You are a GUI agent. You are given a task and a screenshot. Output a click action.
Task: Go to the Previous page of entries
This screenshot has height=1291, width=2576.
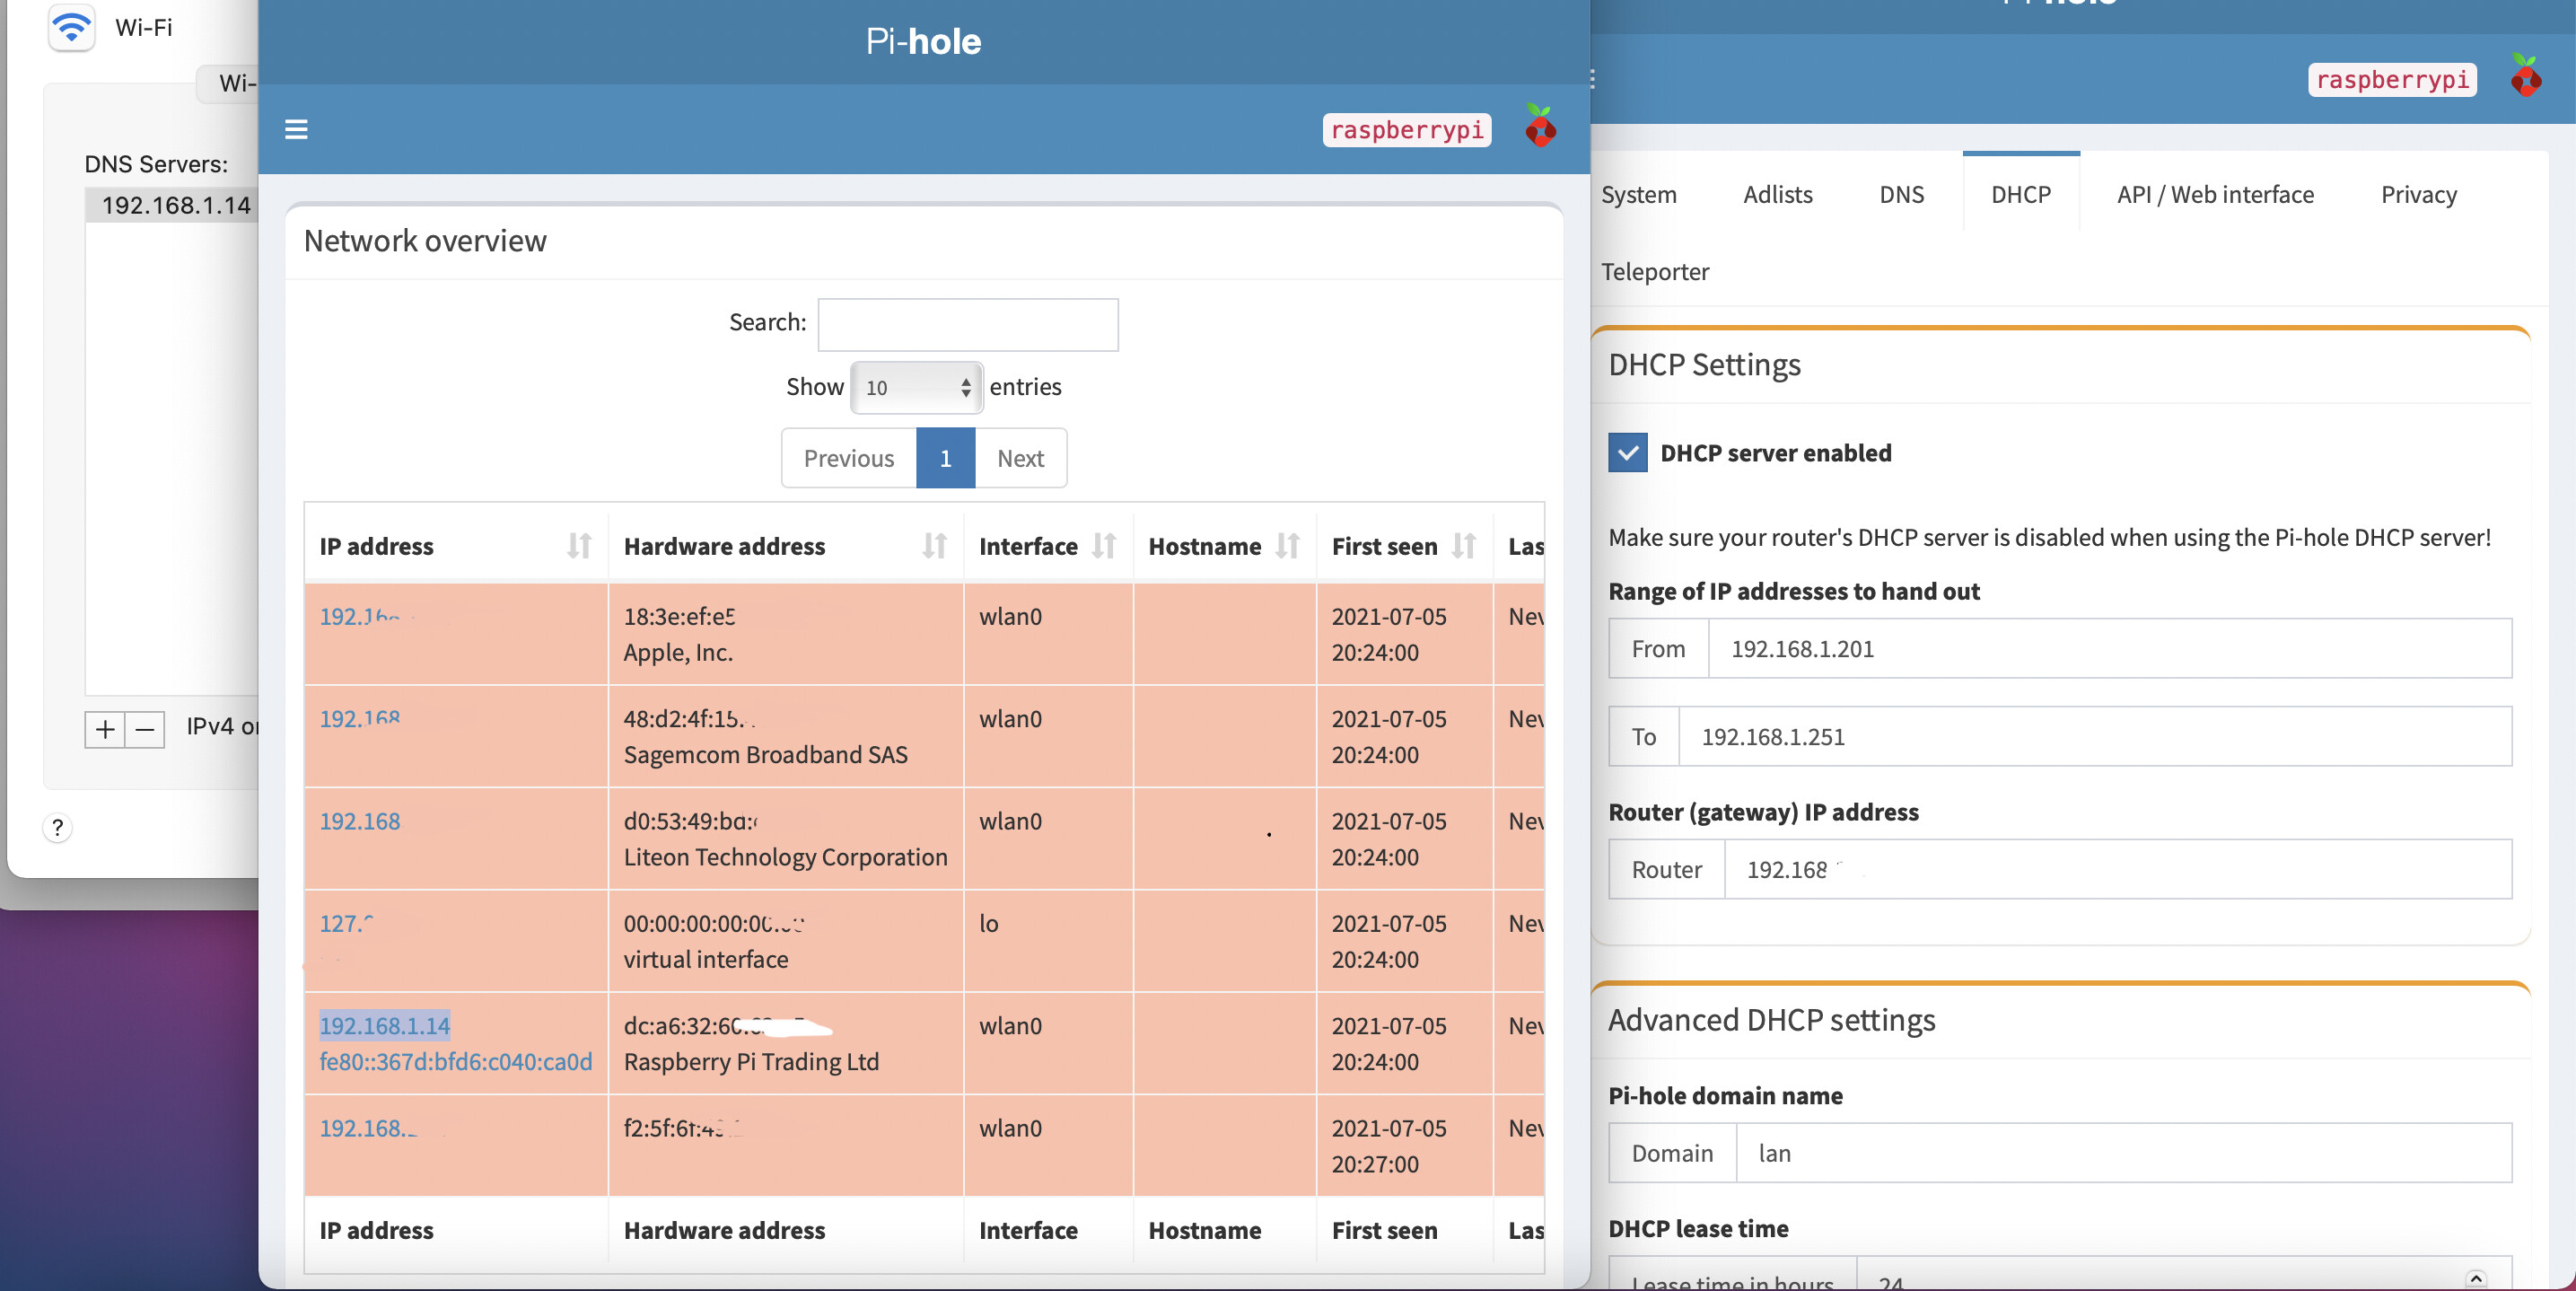pyautogui.click(x=849, y=459)
